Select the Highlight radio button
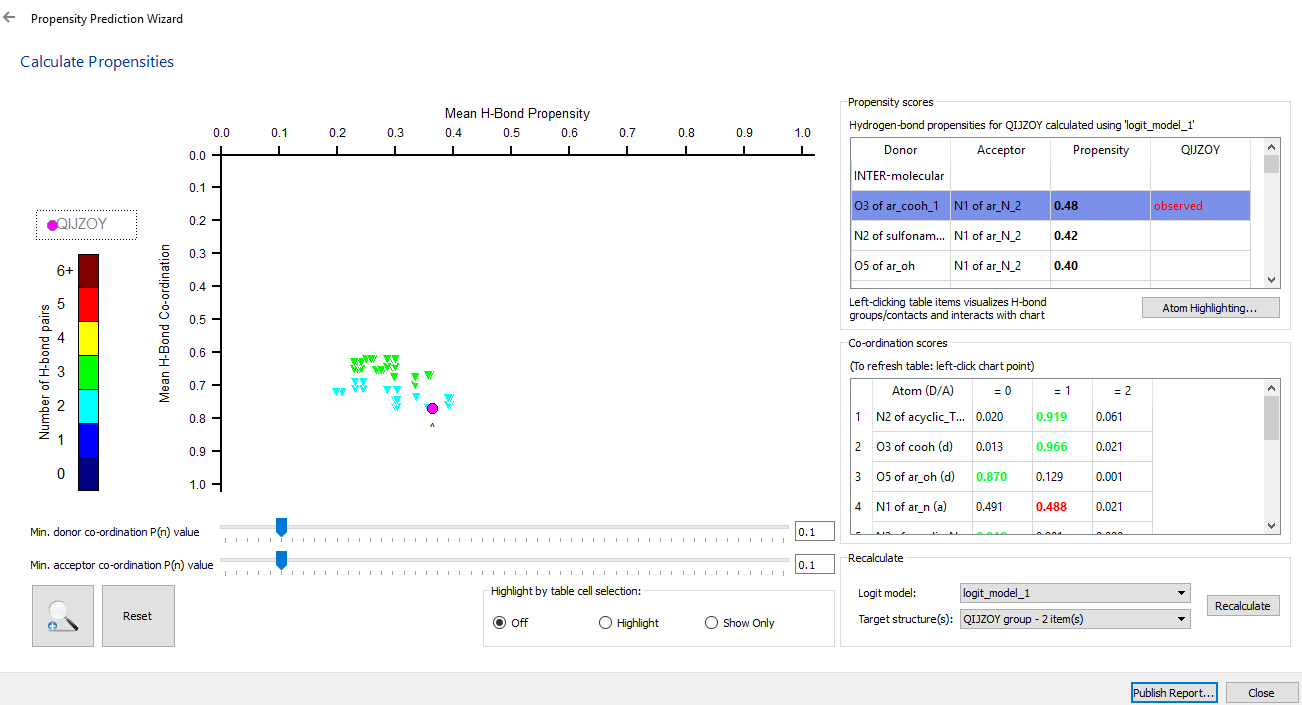This screenshot has width=1302, height=705. (x=605, y=623)
